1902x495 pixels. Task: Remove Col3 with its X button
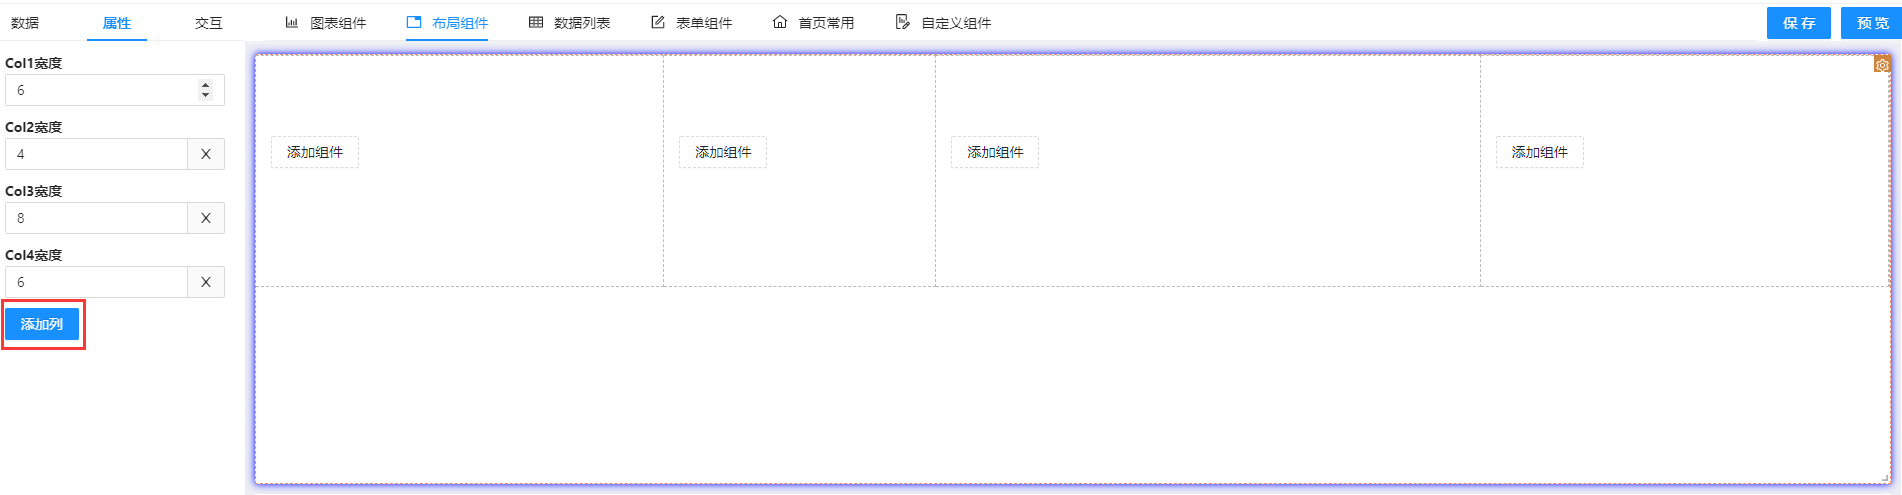(x=206, y=218)
